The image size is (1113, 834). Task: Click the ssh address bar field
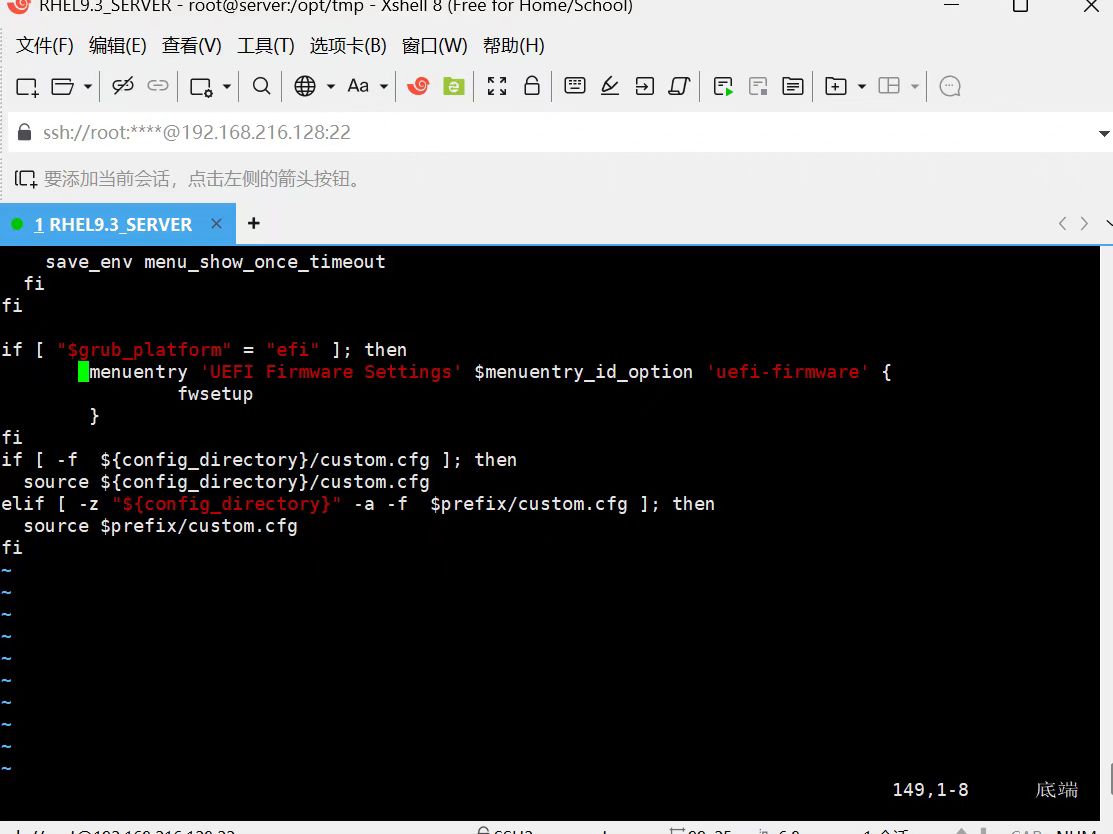pos(400,132)
